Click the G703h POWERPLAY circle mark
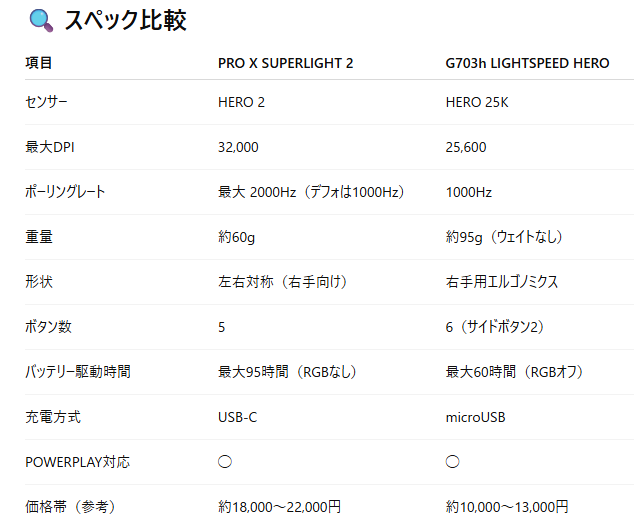The image size is (634, 527). (x=452, y=461)
